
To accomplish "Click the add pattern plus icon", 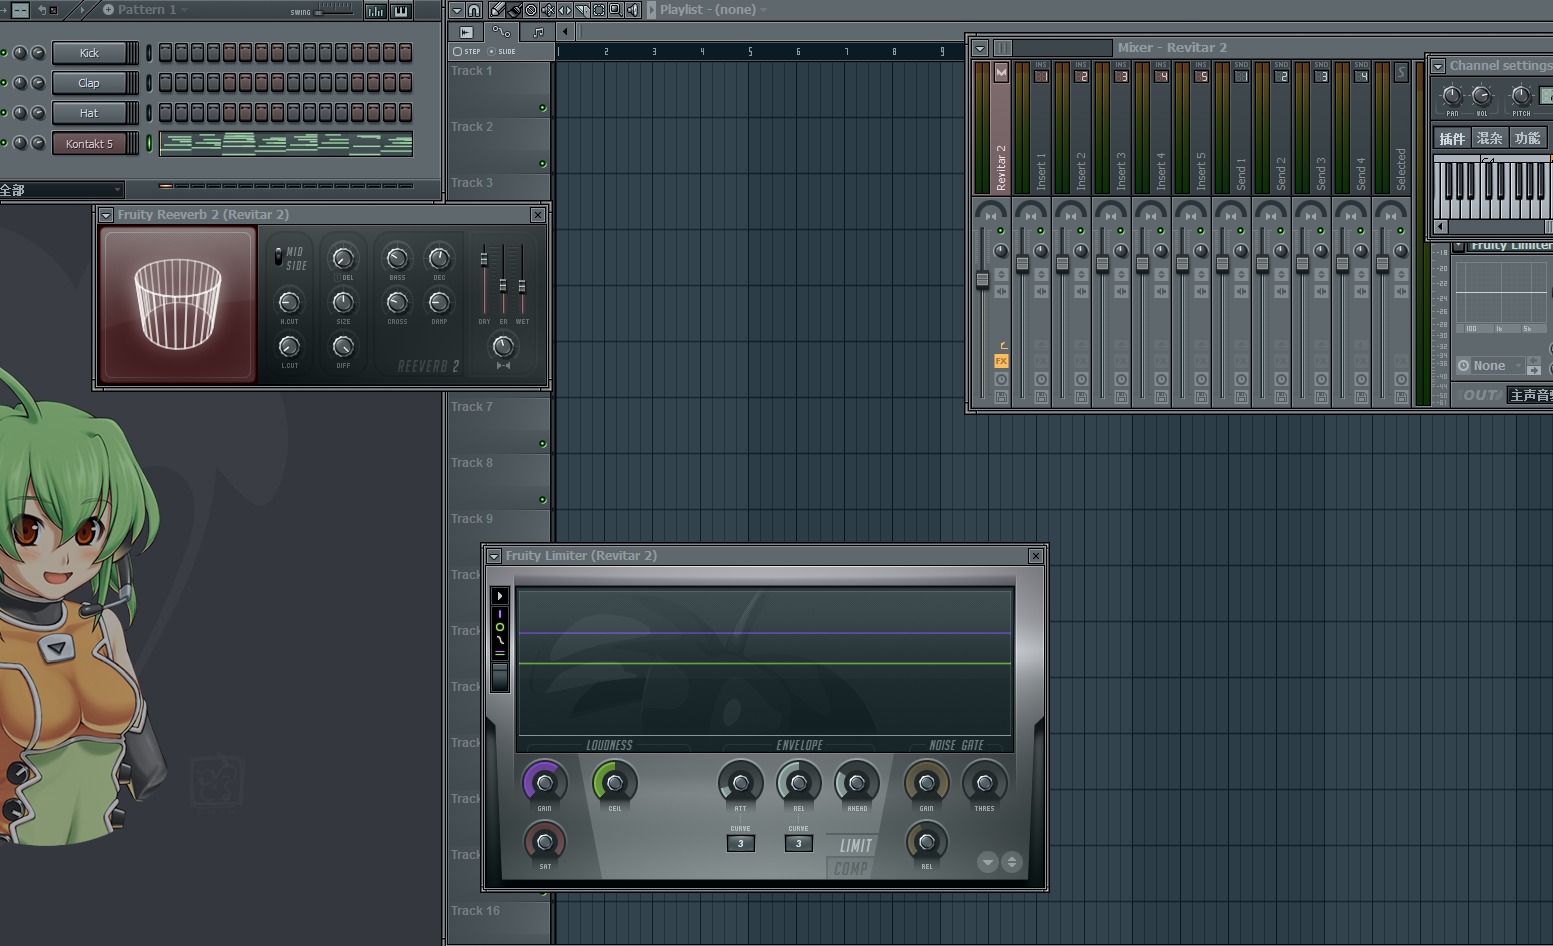I will [x=108, y=10].
